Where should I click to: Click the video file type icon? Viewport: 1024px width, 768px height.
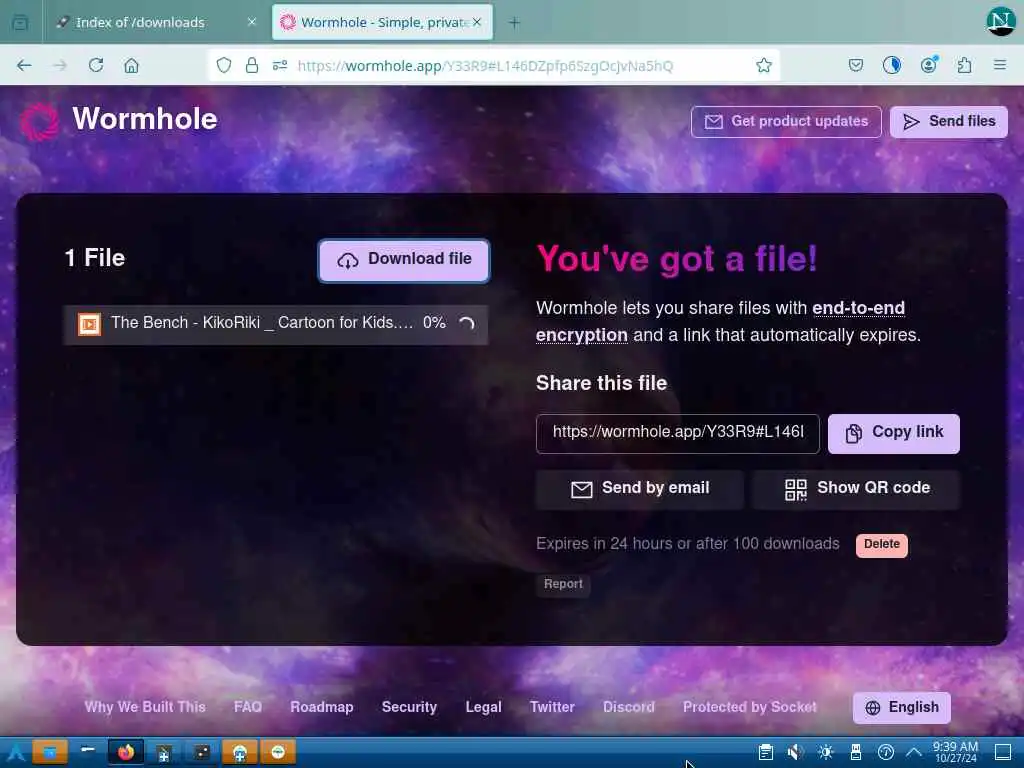coord(89,323)
